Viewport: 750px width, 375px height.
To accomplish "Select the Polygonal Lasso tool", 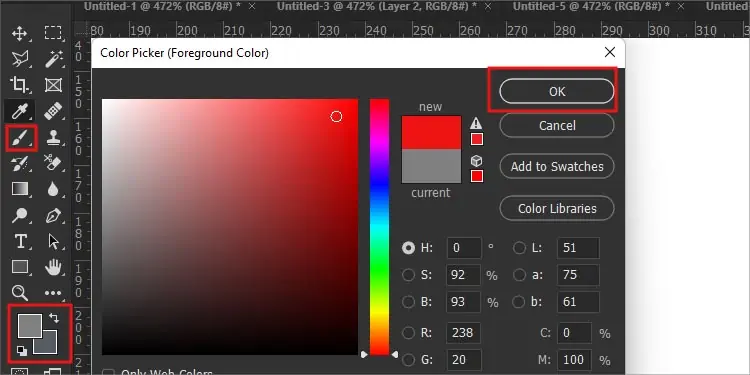I will pos(20,59).
